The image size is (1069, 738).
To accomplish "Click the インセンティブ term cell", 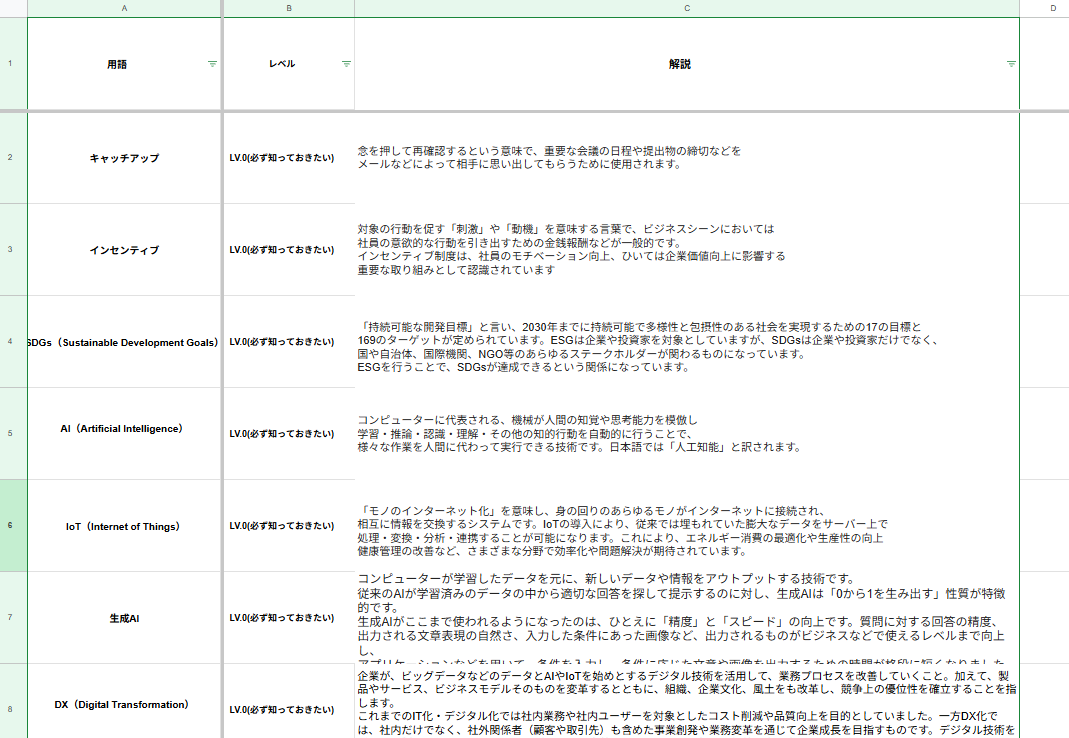I will click(124, 250).
